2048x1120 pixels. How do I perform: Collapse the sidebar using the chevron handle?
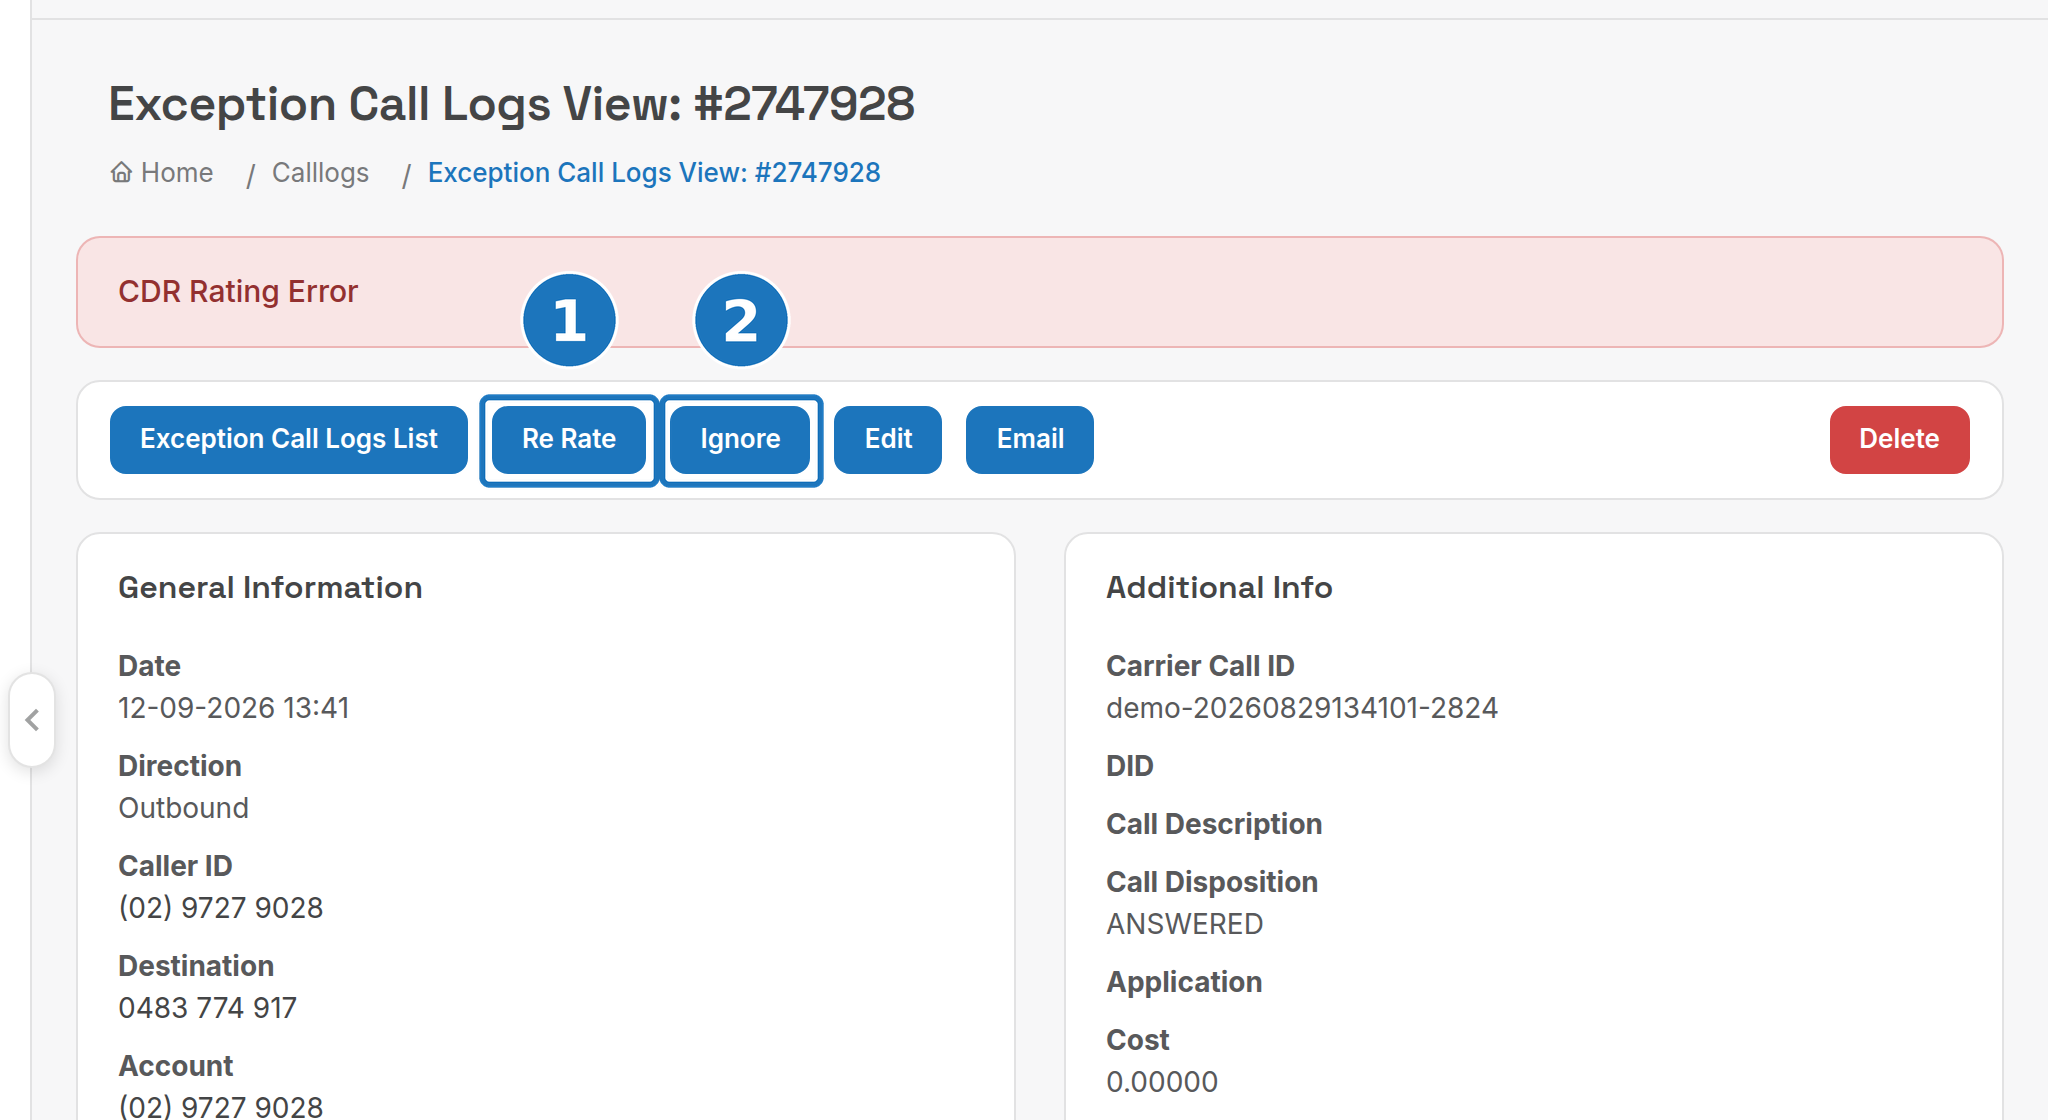point(32,720)
